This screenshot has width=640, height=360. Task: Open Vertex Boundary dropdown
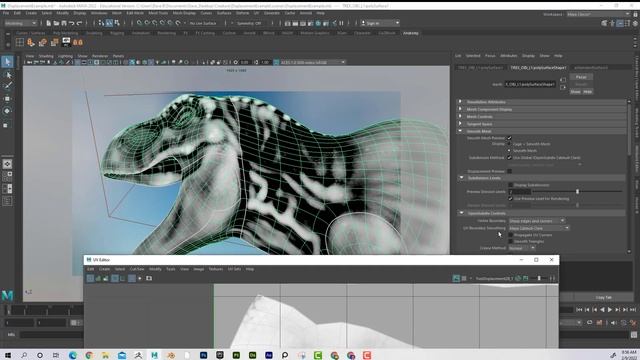pyautogui.click(x=537, y=221)
